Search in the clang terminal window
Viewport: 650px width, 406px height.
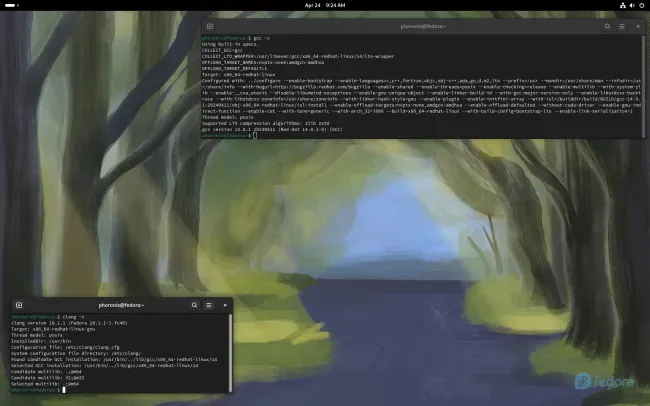click(194, 305)
